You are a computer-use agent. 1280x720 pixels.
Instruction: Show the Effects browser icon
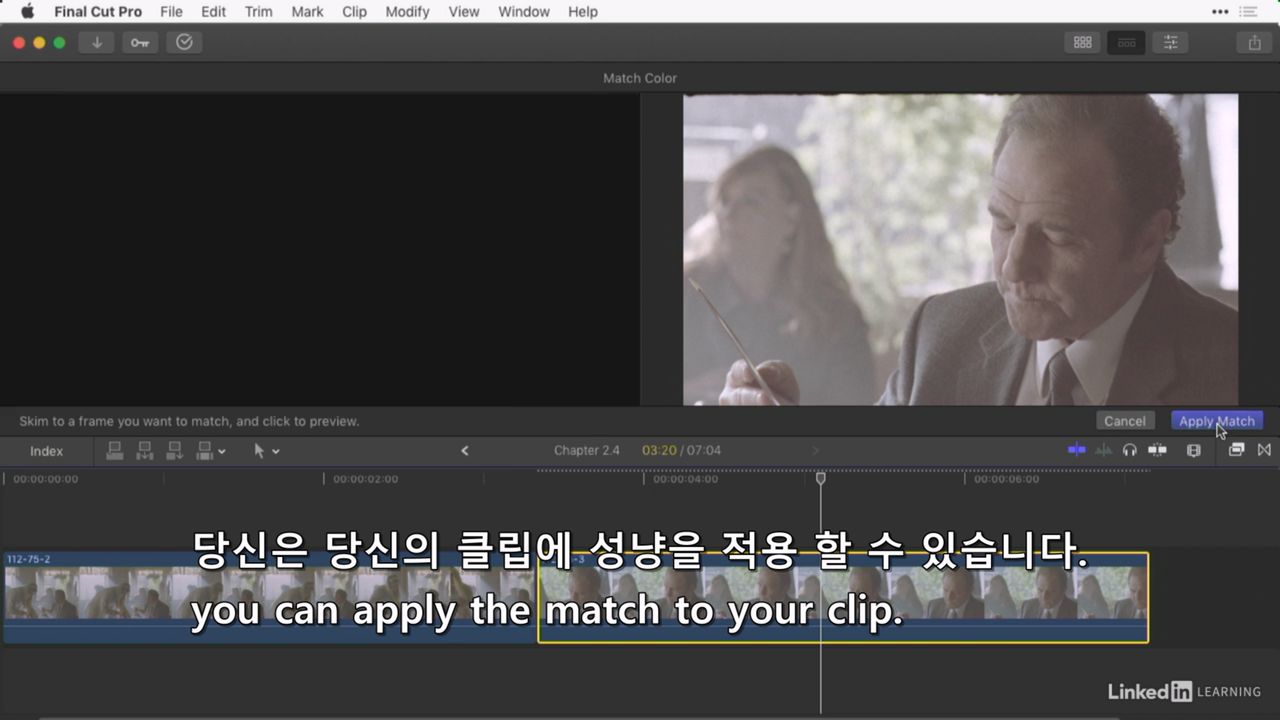(1236, 450)
